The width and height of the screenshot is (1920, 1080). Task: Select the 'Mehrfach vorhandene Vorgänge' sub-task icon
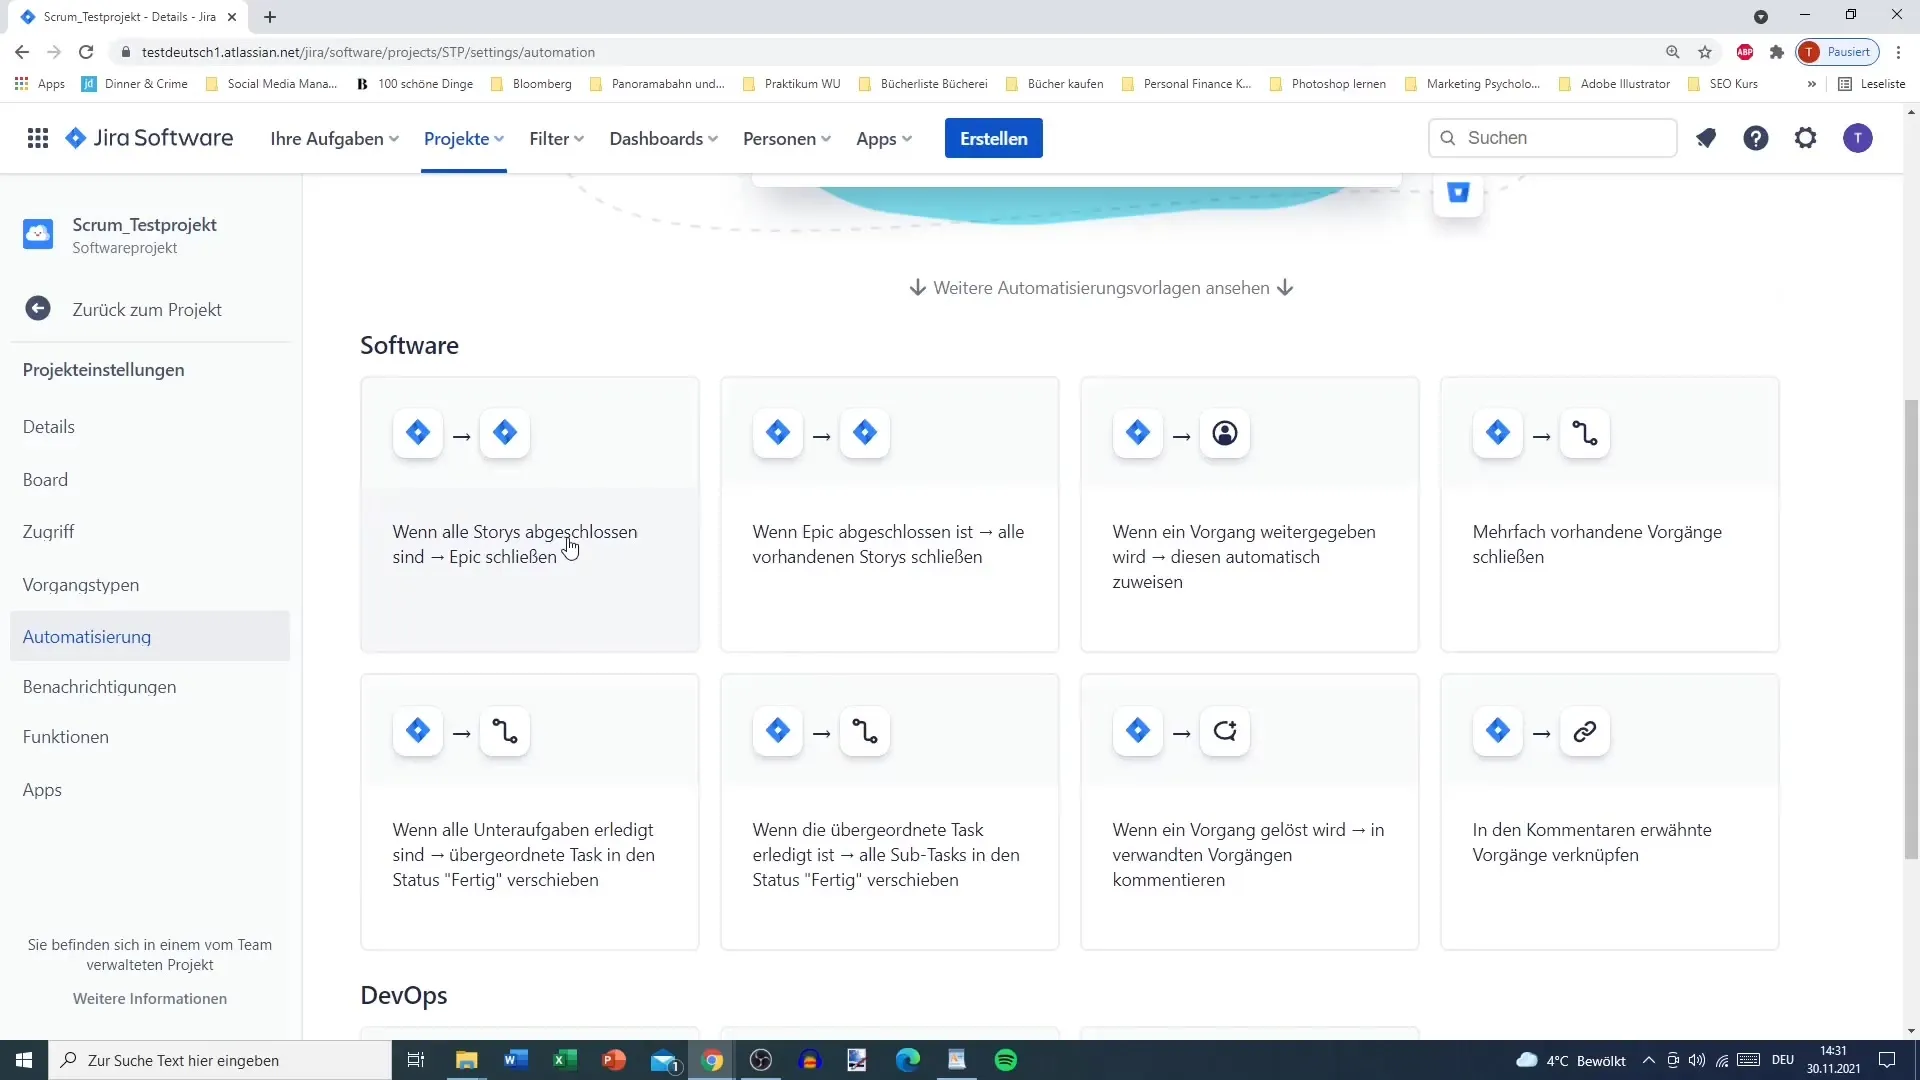click(x=1585, y=431)
